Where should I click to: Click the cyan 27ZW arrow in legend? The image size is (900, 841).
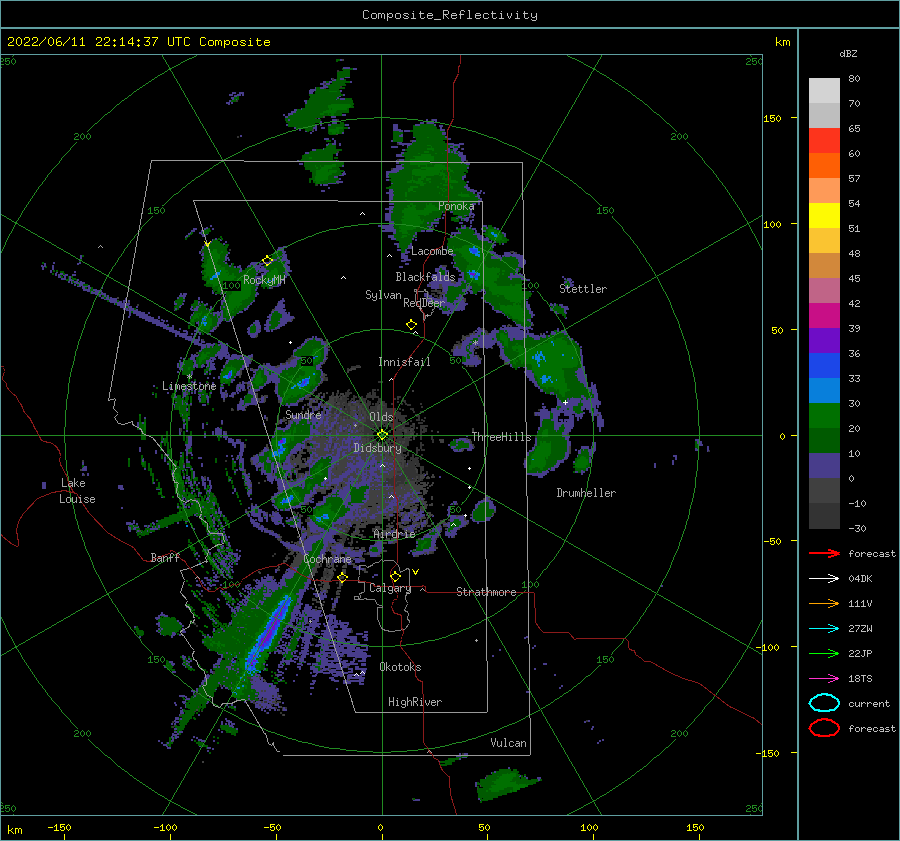click(x=824, y=629)
